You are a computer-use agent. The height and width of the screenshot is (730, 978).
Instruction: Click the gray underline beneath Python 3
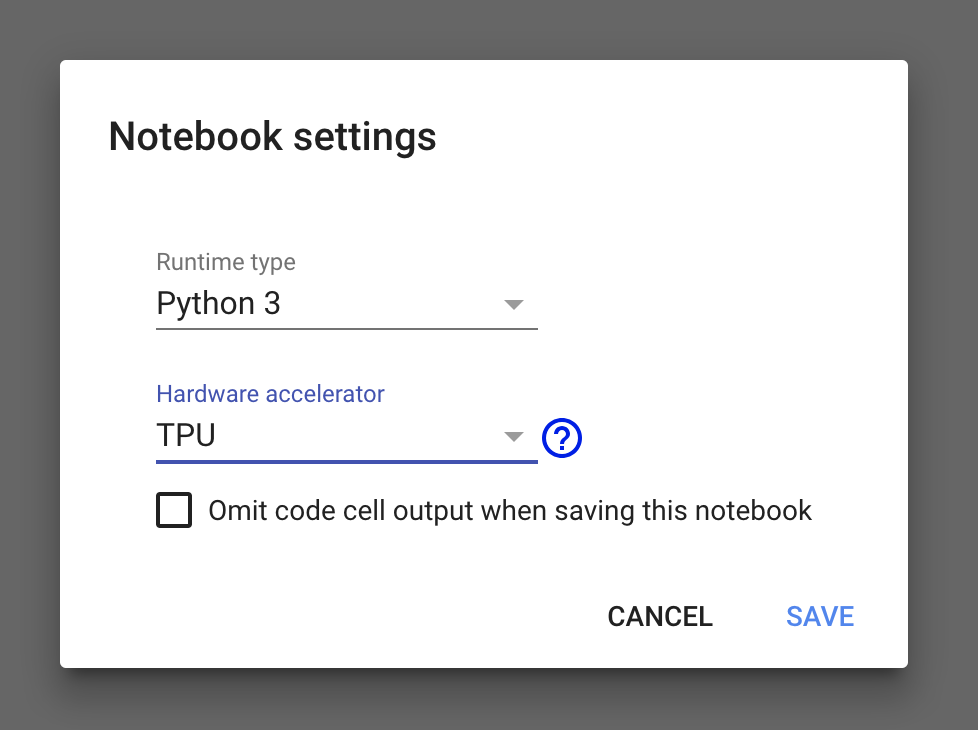[x=346, y=328]
